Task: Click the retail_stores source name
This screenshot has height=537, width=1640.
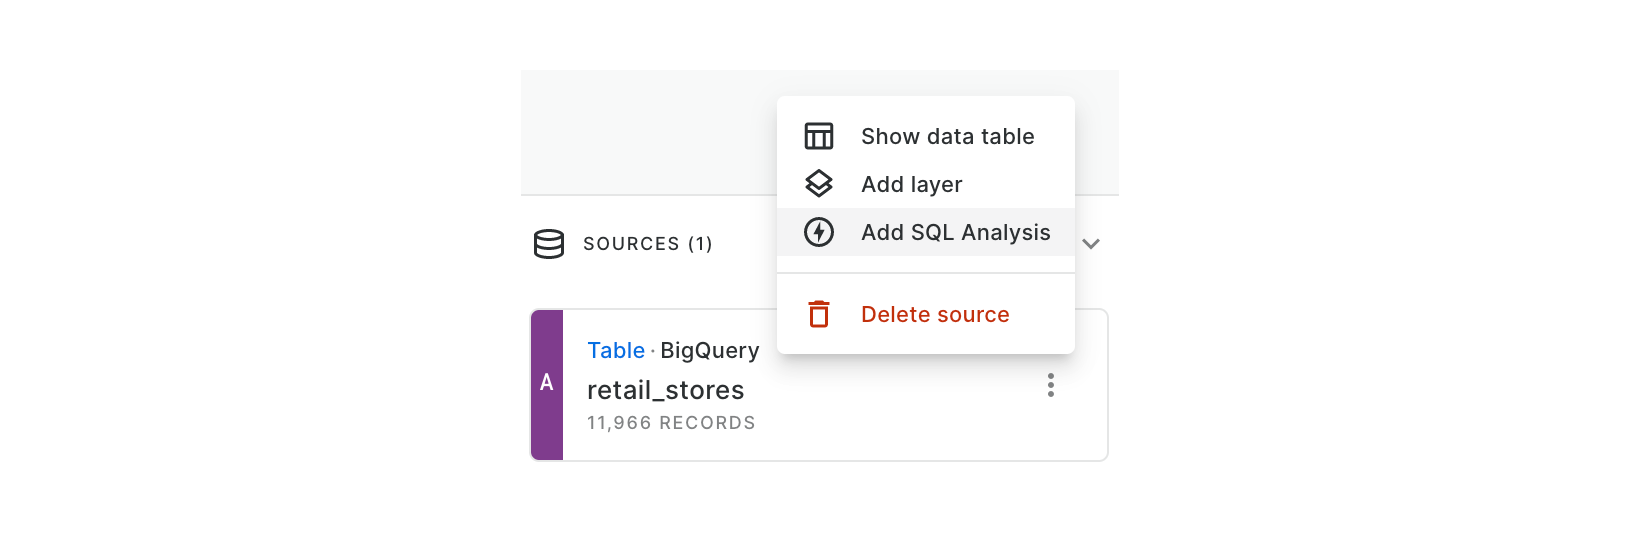Action: [x=666, y=390]
